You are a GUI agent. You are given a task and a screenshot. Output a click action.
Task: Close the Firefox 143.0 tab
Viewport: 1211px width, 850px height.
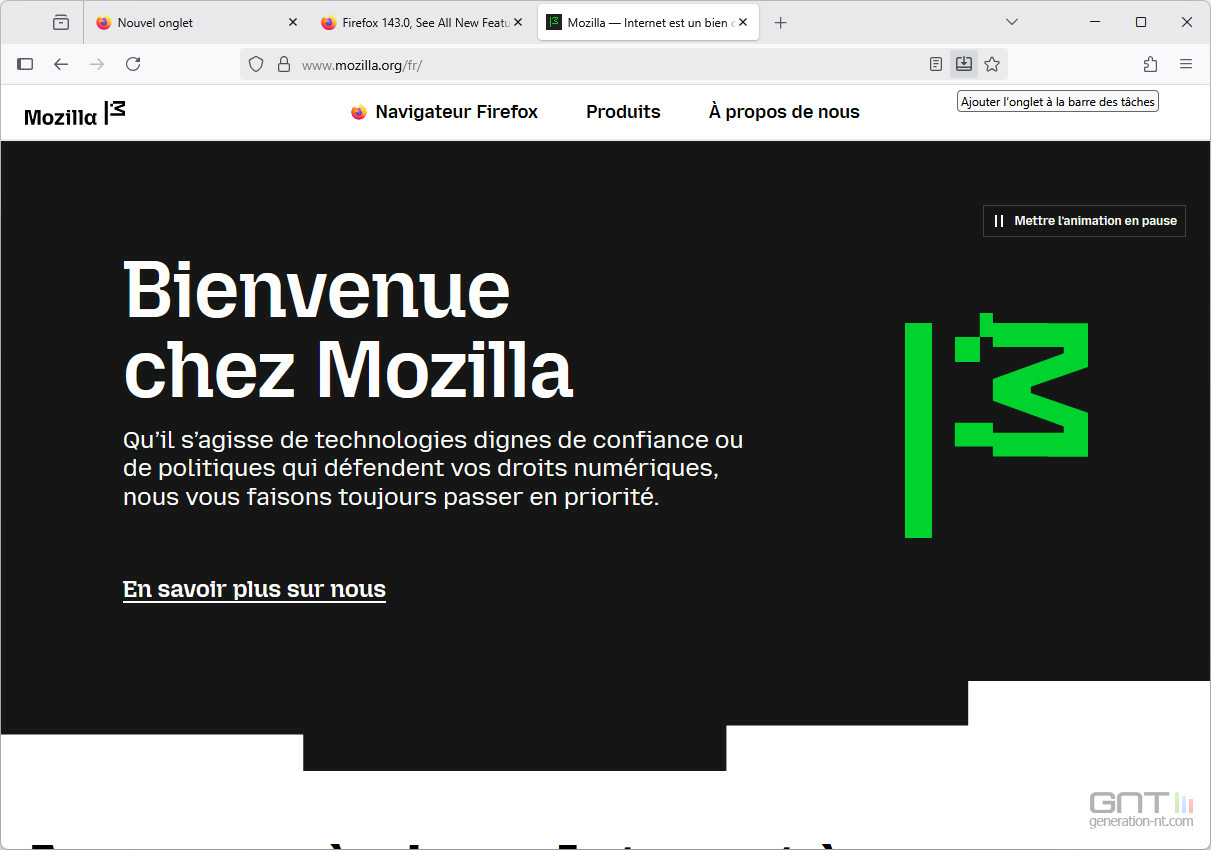pos(518,22)
